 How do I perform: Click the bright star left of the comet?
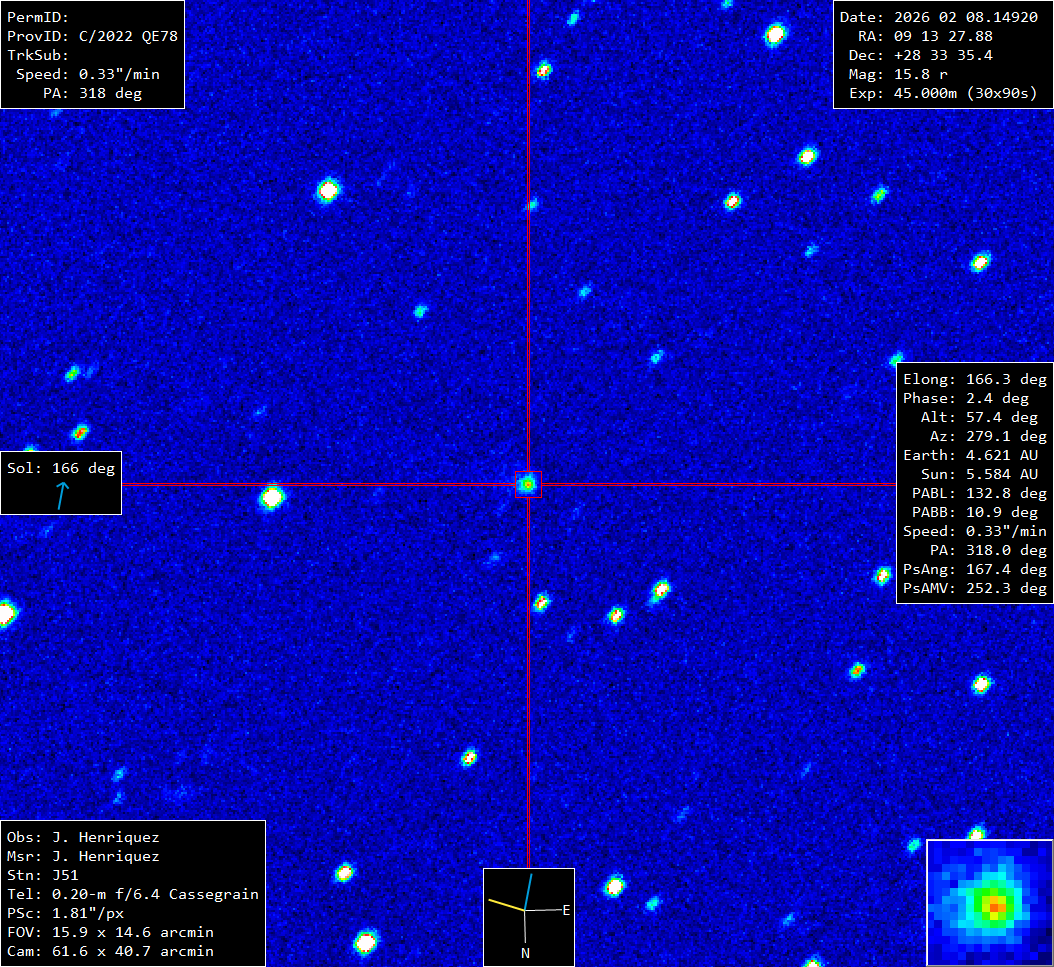click(x=272, y=496)
